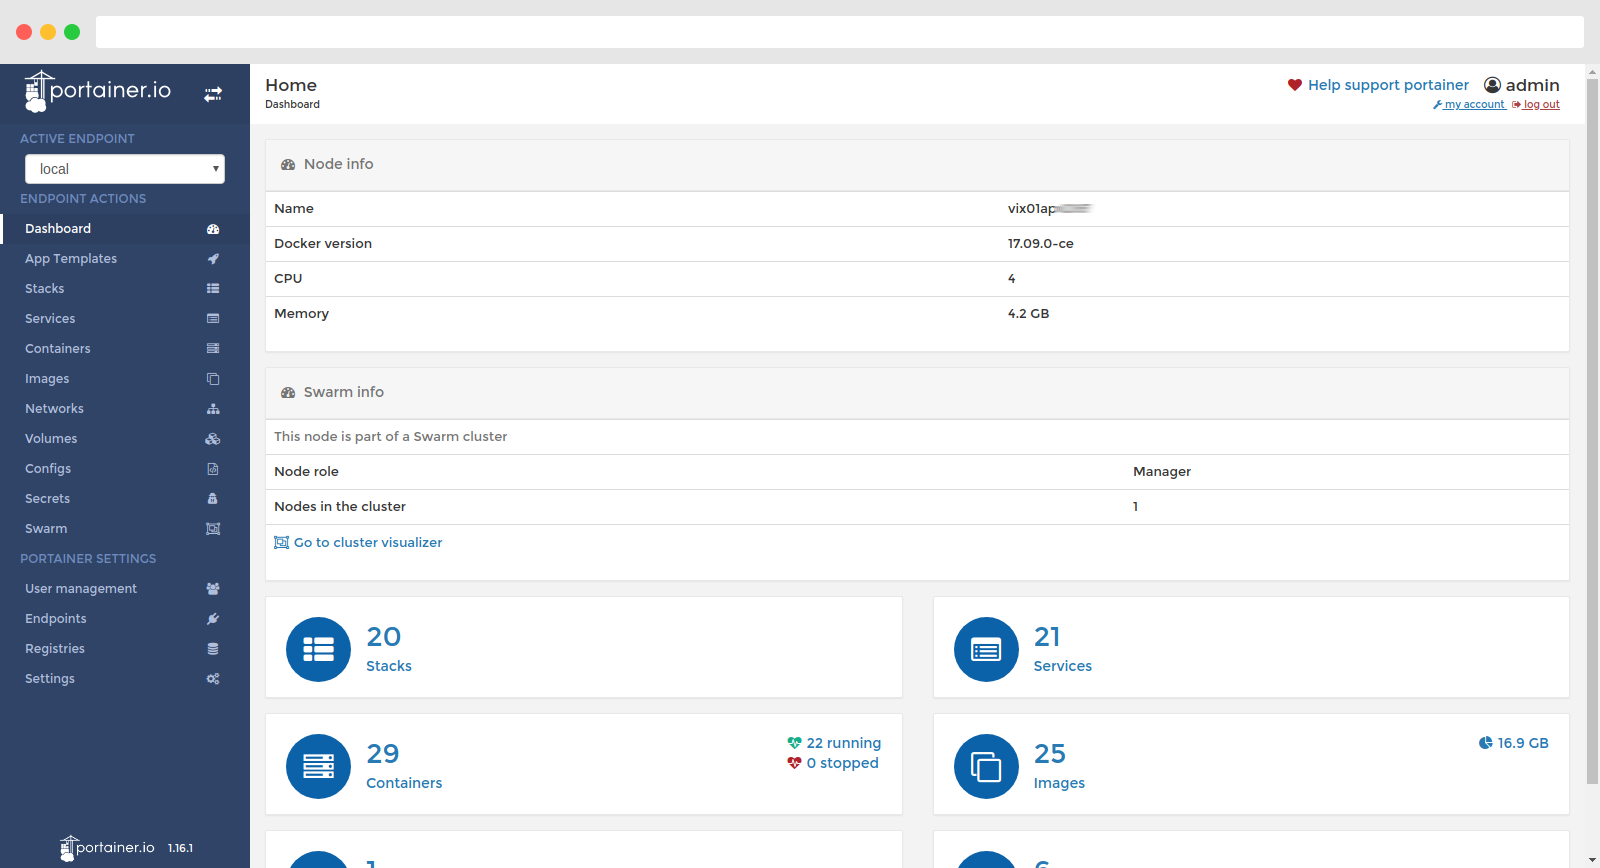Click the App Templates rocket icon
This screenshot has height=868, width=1600.
(213, 259)
